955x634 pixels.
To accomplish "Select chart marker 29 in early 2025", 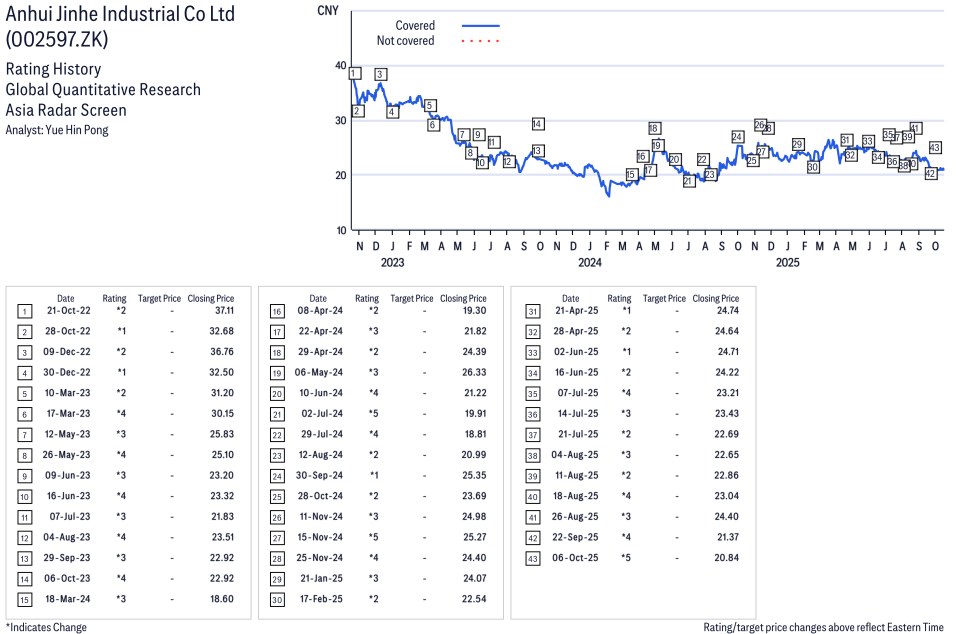I will coord(797,145).
